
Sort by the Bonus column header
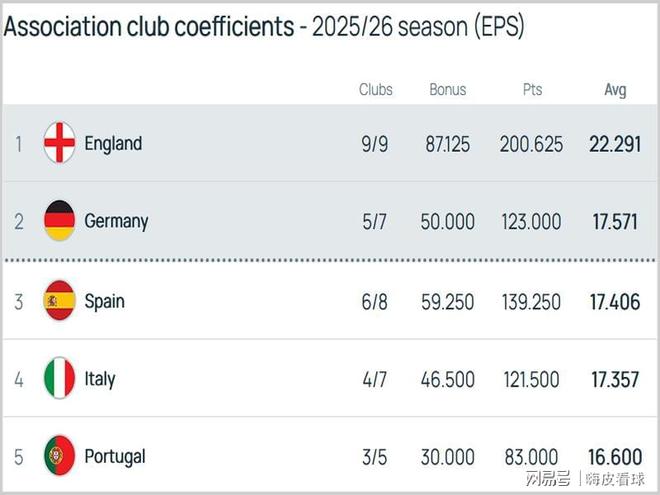[x=448, y=90]
